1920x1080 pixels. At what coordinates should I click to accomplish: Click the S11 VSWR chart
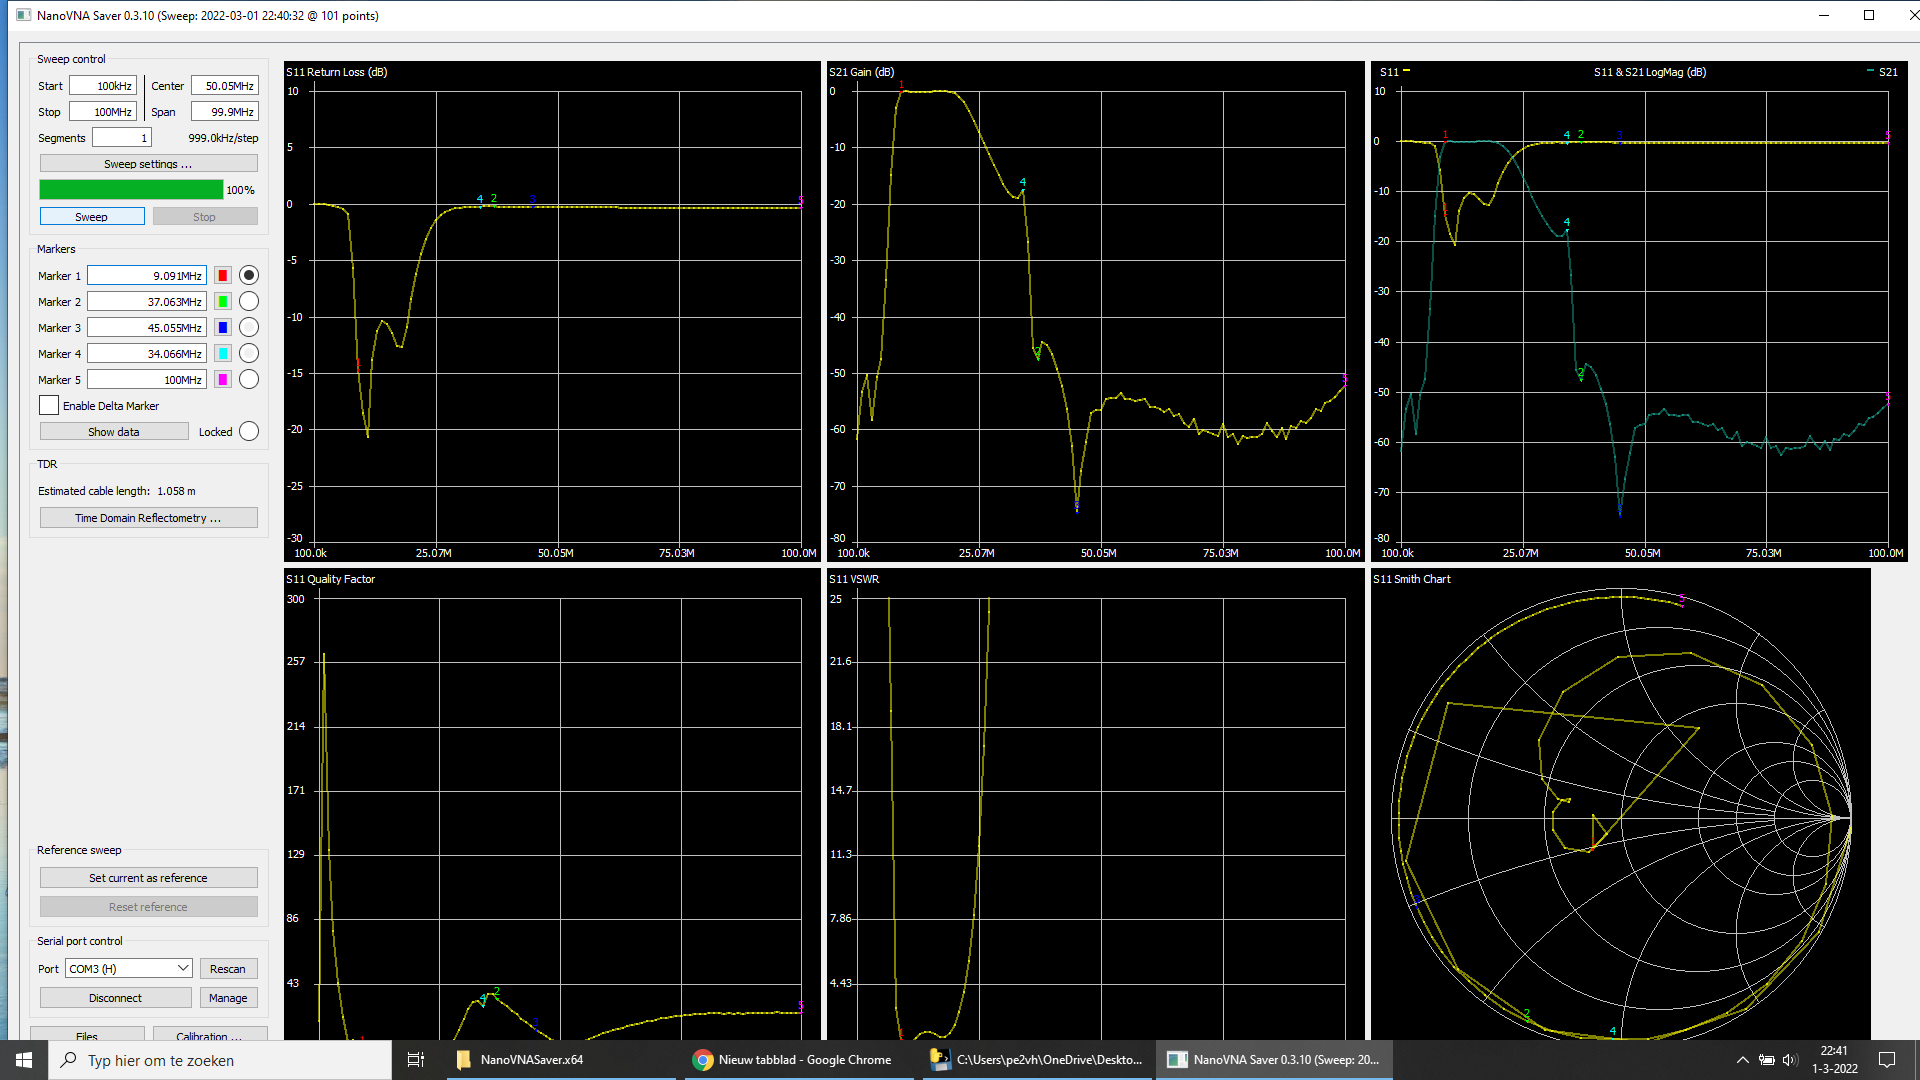click(1095, 804)
